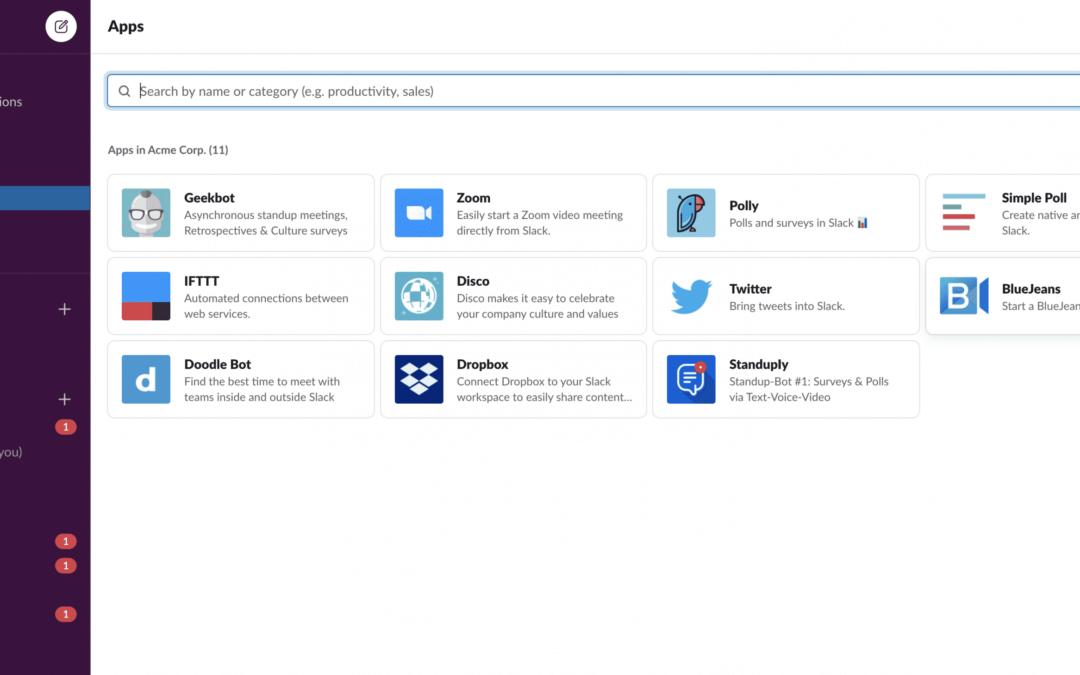This screenshot has height=675, width=1080.
Task: Open the BlueJeans app title
Action: pyautogui.click(x=1031, y=289)
